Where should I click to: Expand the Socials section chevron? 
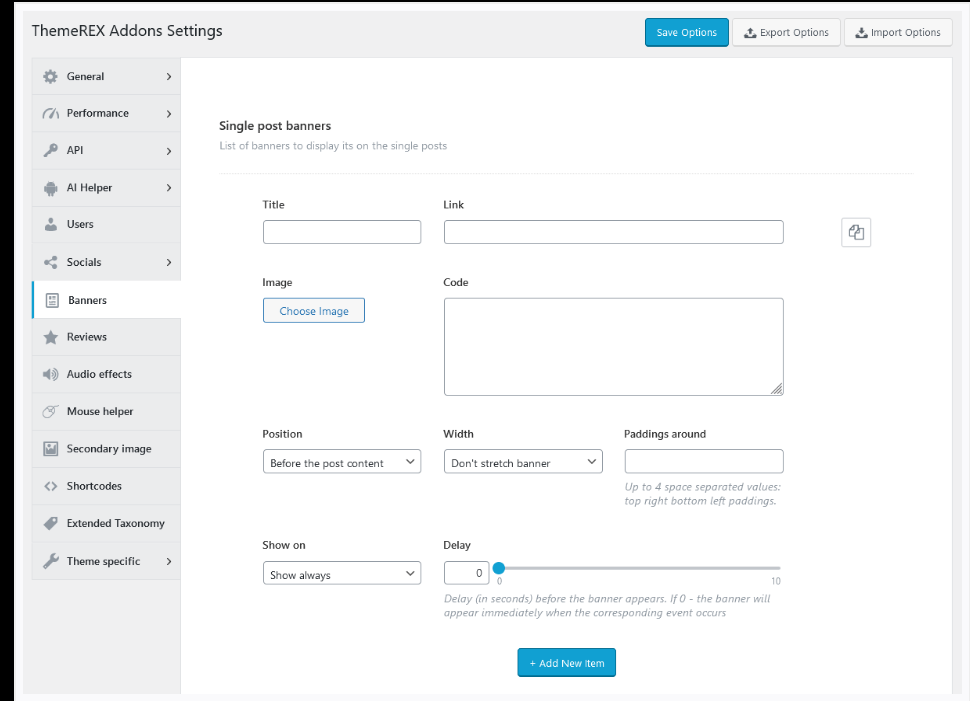click(x=169, y=262)
